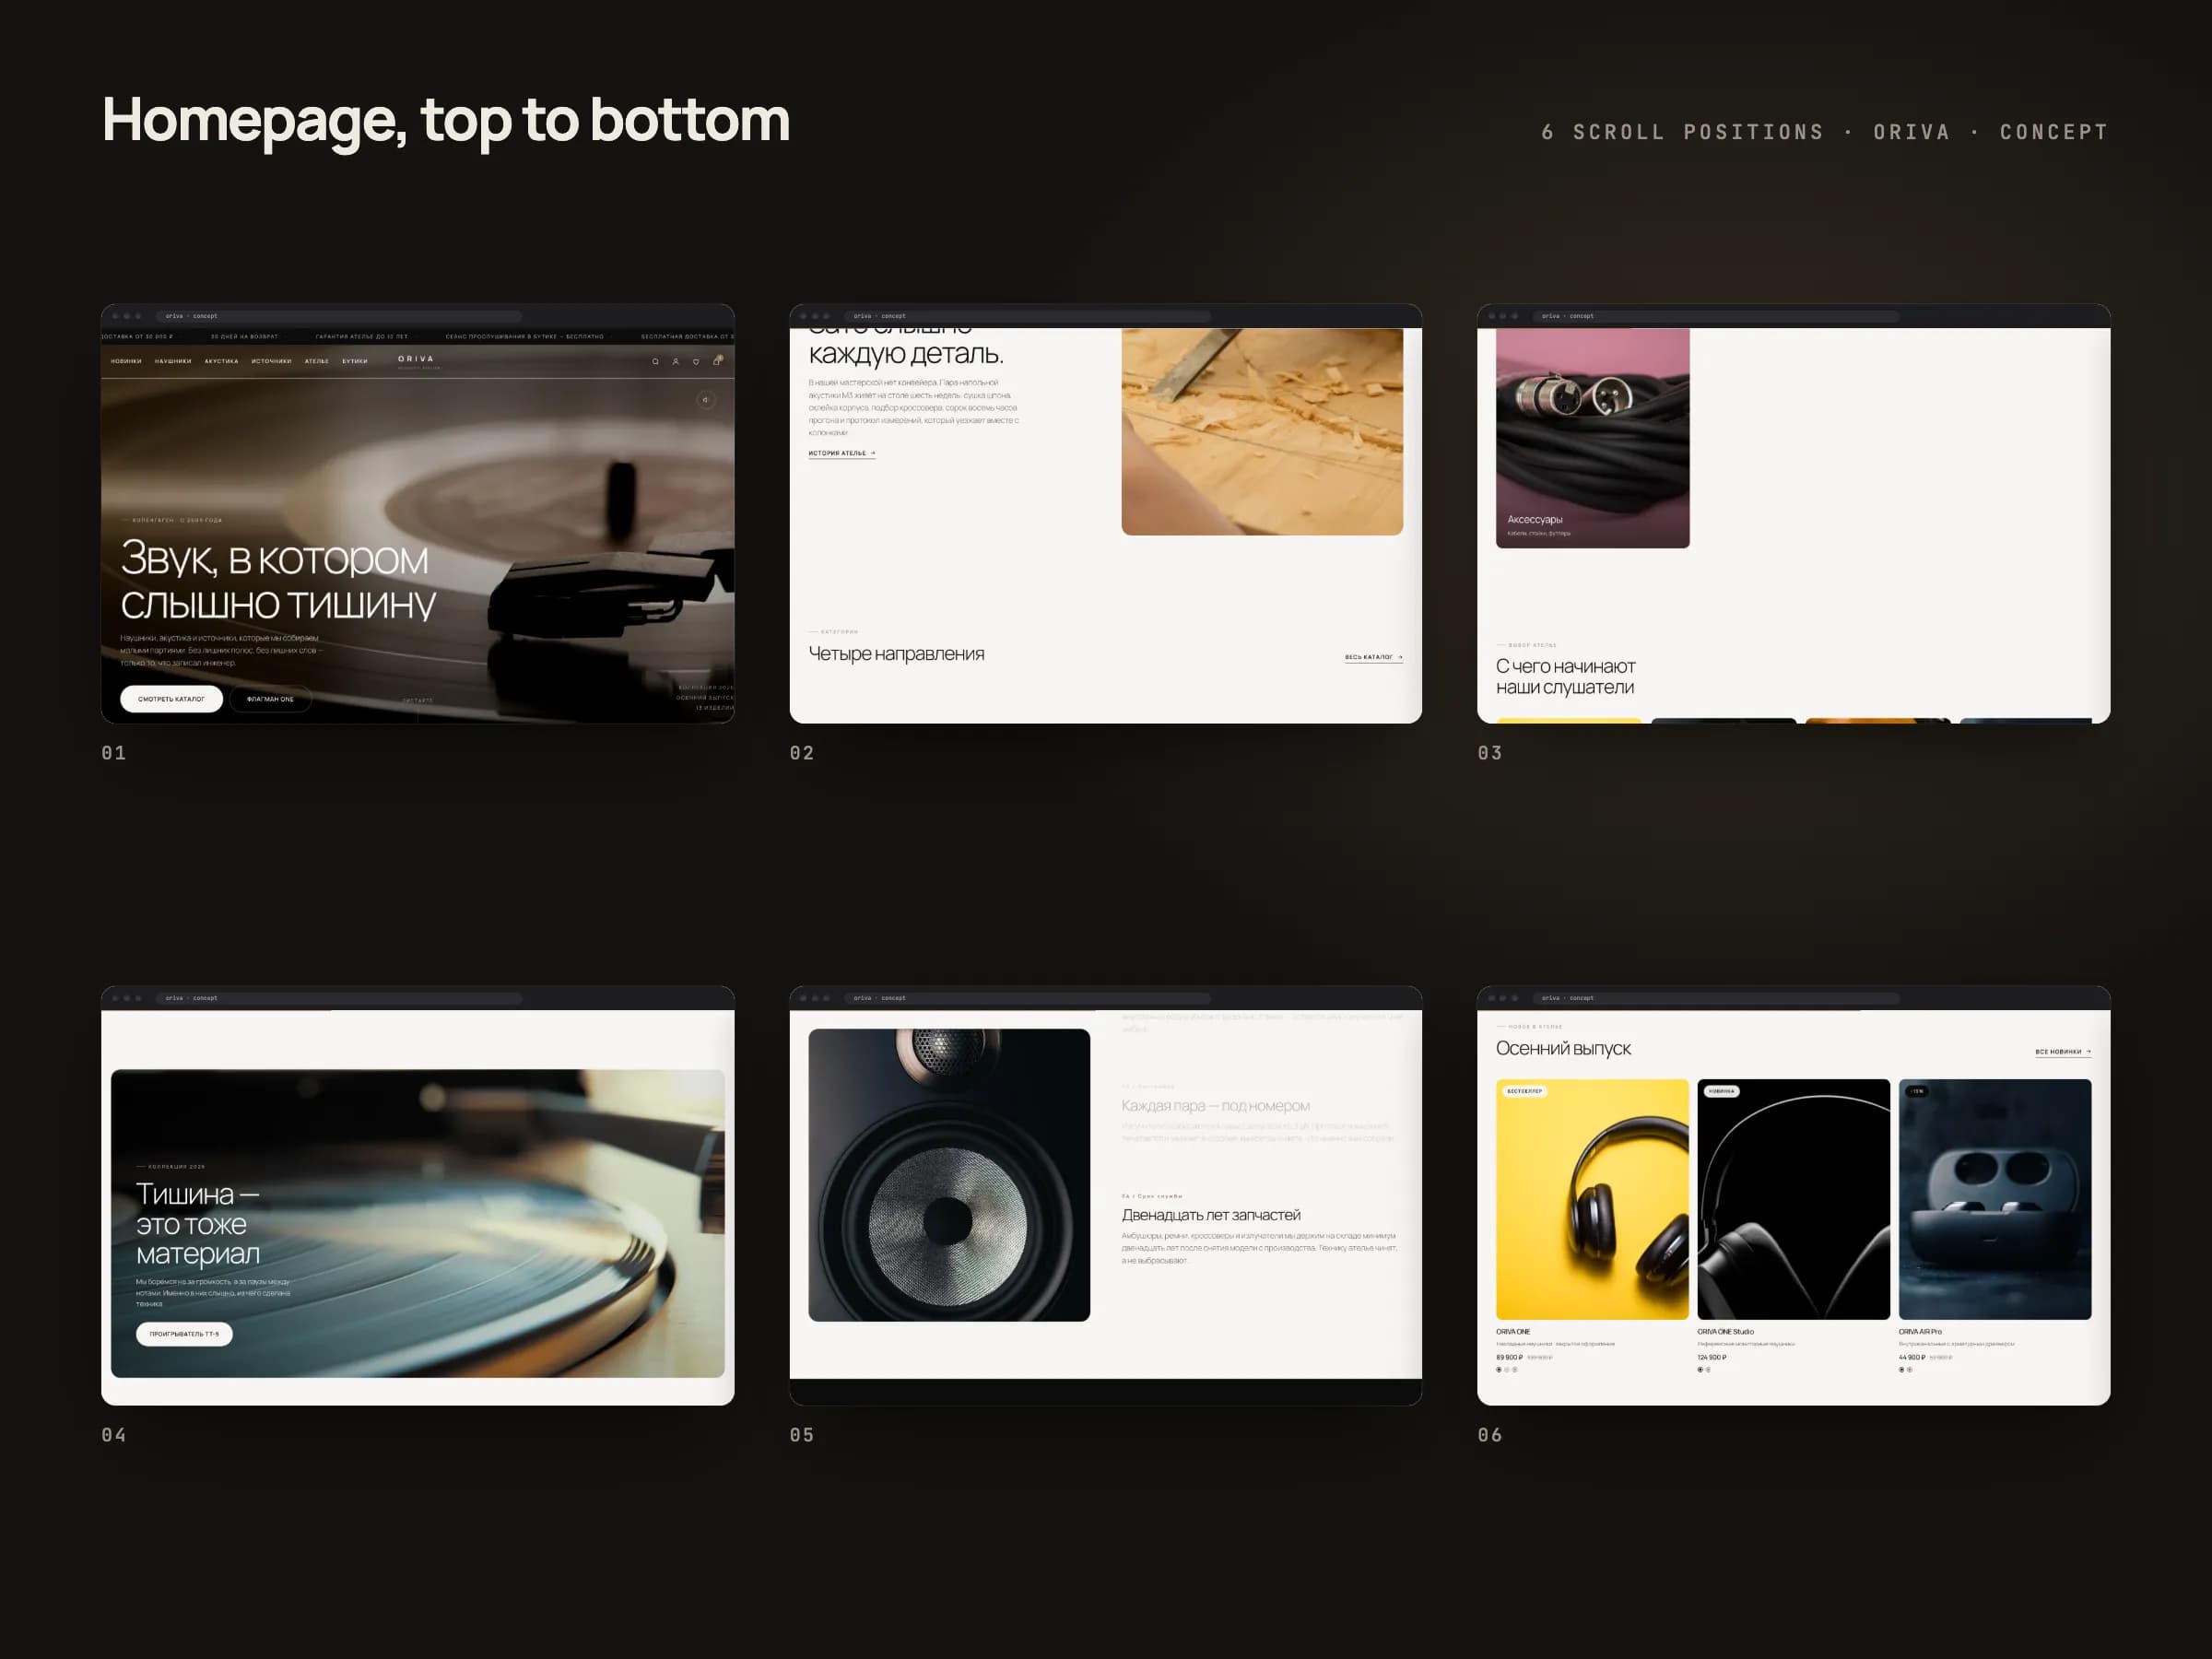Image resolution: width=2212 pixels, height=1659 pixels.
Task: Click the 'Четыре направления' section heading
Action: point(896,654)
